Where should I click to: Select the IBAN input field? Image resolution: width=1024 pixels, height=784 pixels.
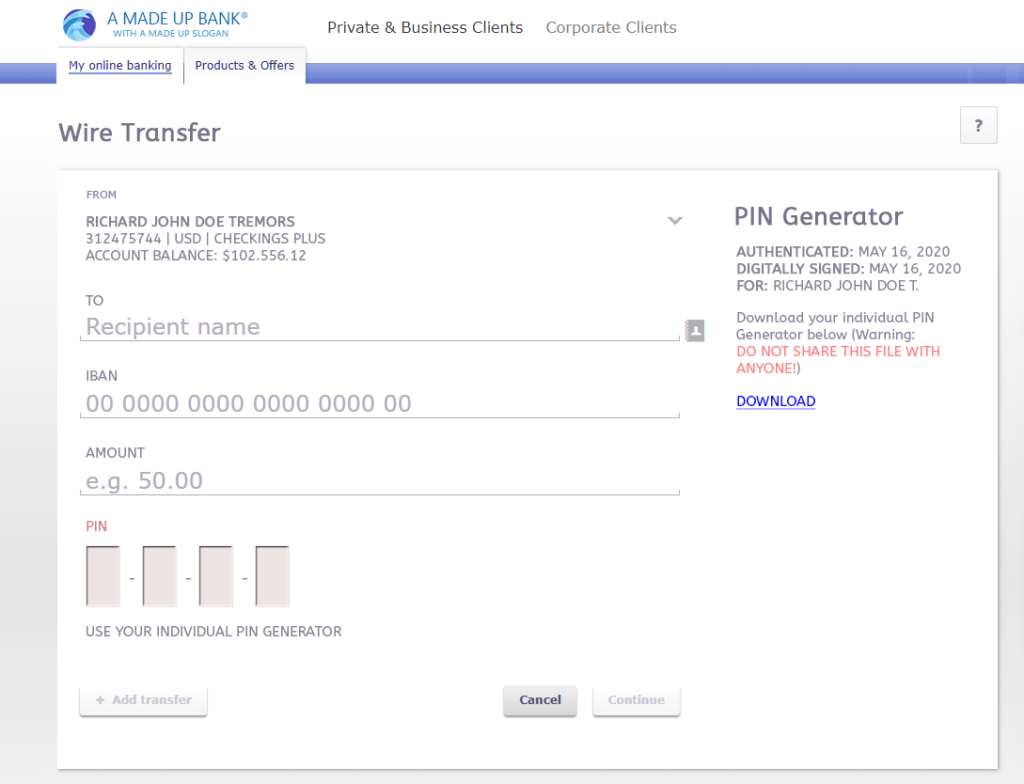pos(380,403)
